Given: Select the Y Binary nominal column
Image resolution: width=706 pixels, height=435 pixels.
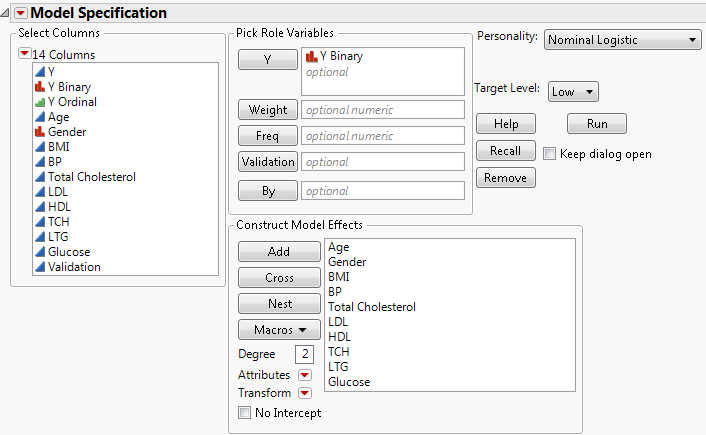Looking at the screenshot, I should (x=69, y=87).
